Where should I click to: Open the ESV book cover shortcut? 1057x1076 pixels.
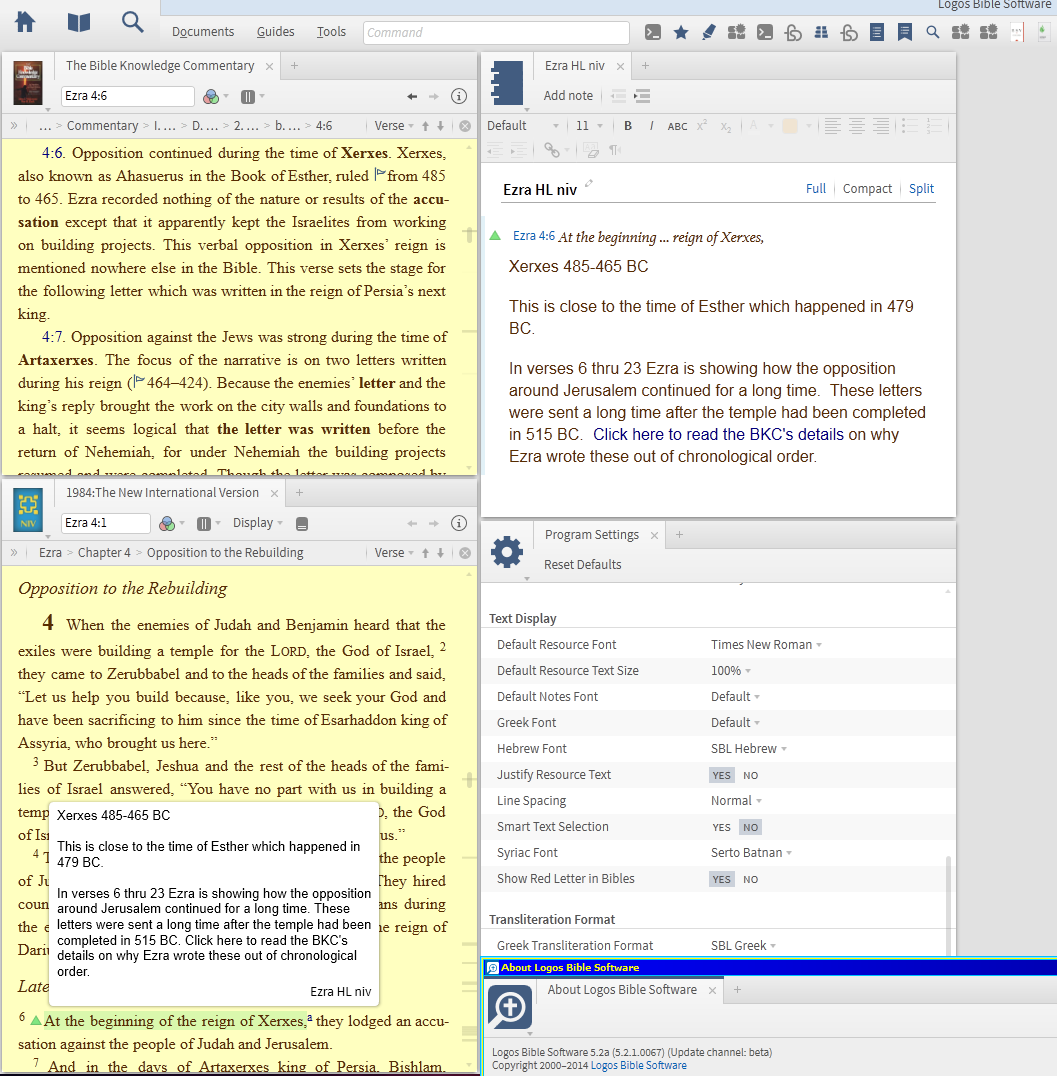1017,32
